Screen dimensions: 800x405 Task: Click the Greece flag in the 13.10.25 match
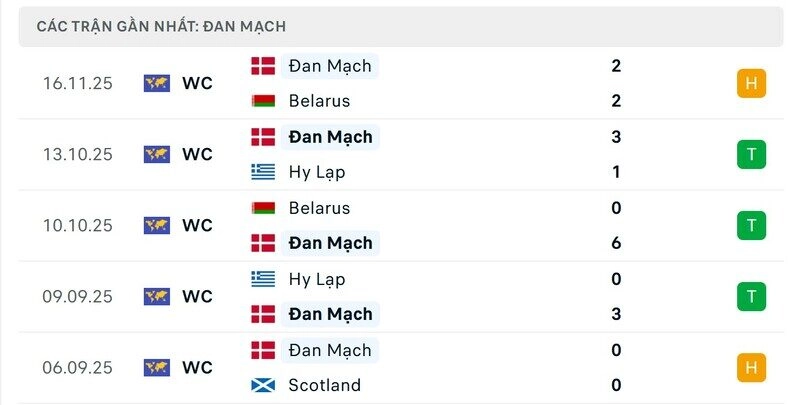pos(263,172)
